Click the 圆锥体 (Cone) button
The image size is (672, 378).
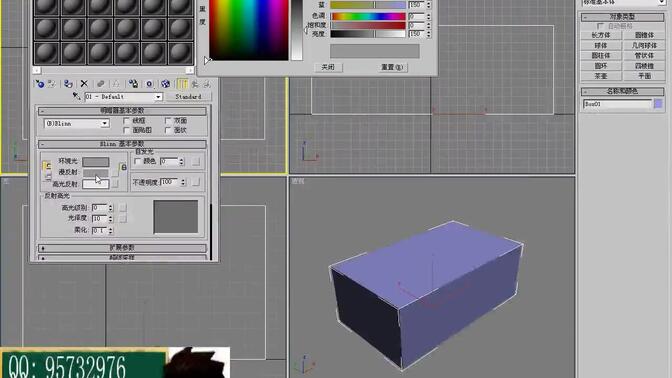point(644,35)
